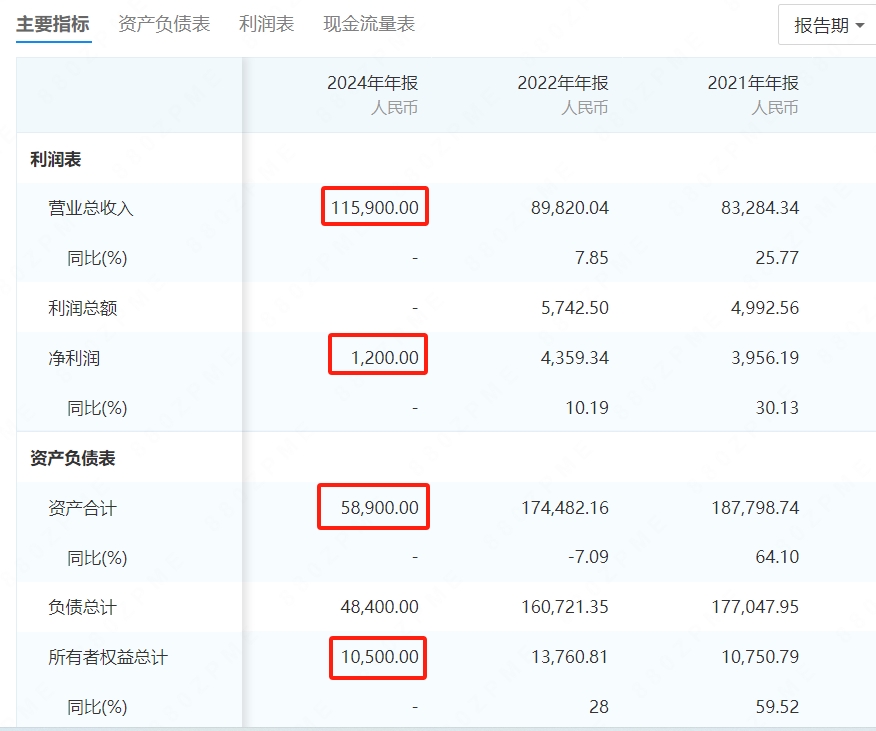
Task: Click 同比(%) label under 所有者权益总计
Action: (97, 708)
